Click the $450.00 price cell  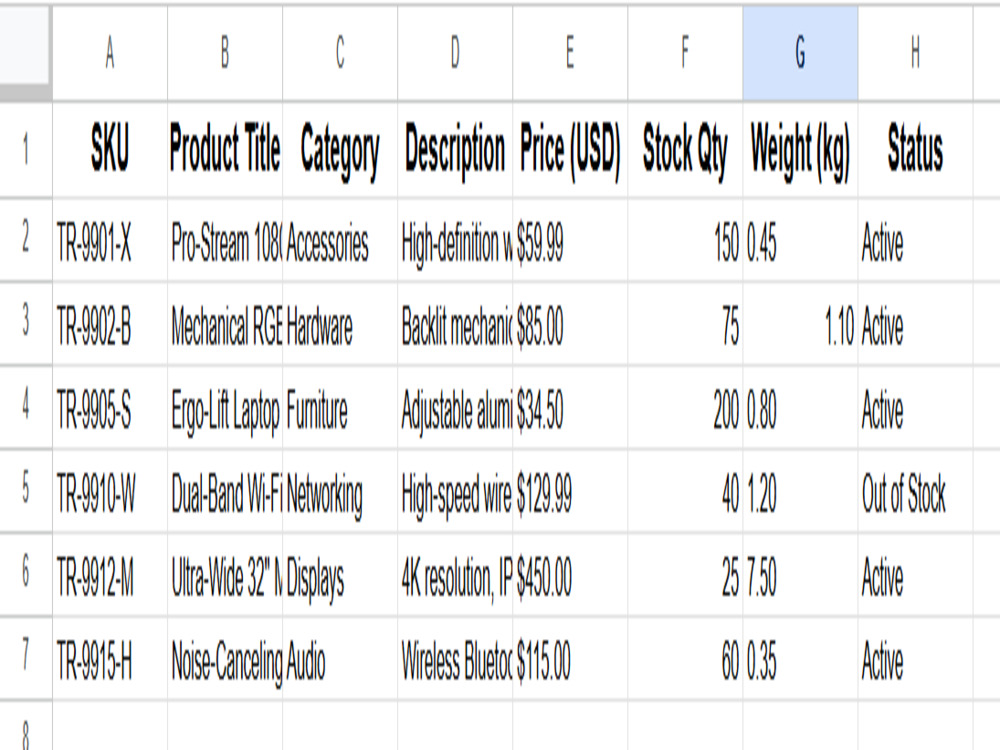point(570,575)
